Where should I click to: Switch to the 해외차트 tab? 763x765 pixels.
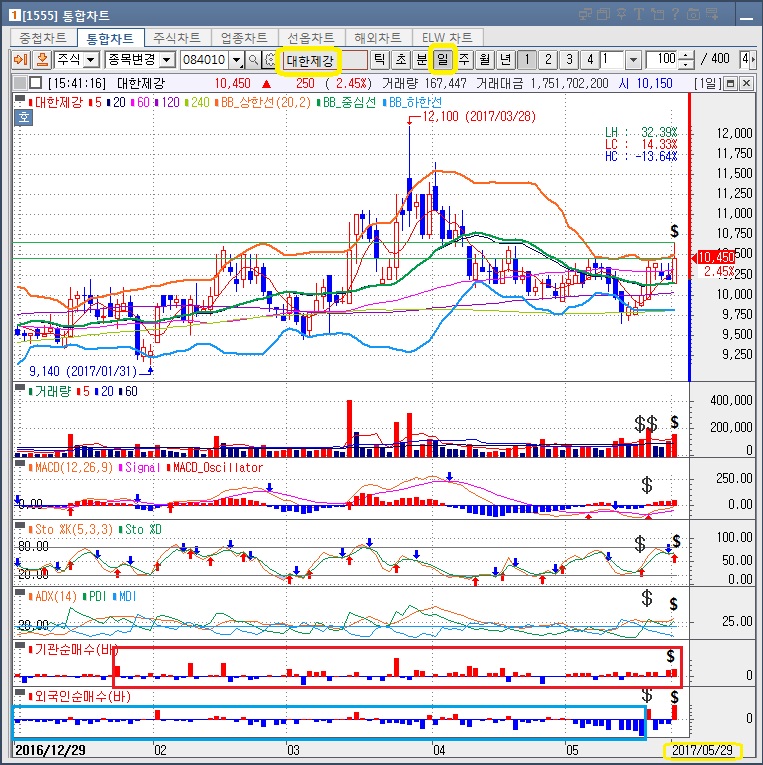point(378,38)
